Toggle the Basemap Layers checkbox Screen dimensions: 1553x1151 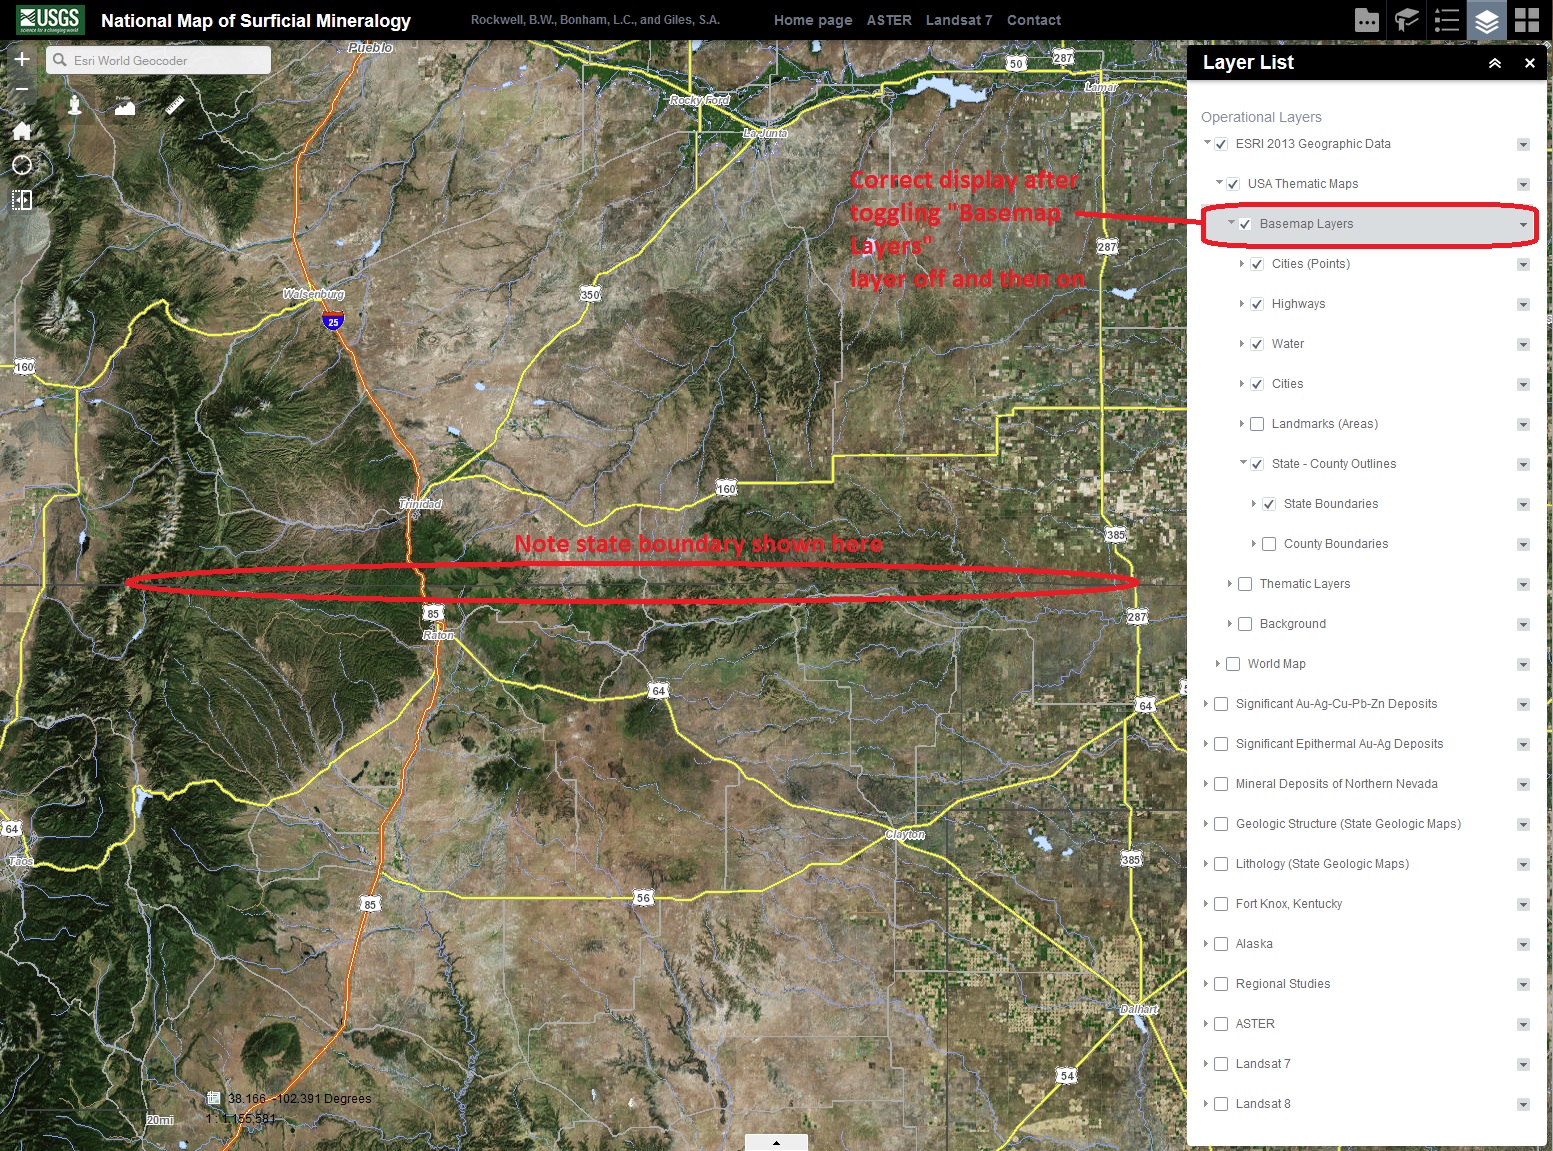[x=1245, y=224]
